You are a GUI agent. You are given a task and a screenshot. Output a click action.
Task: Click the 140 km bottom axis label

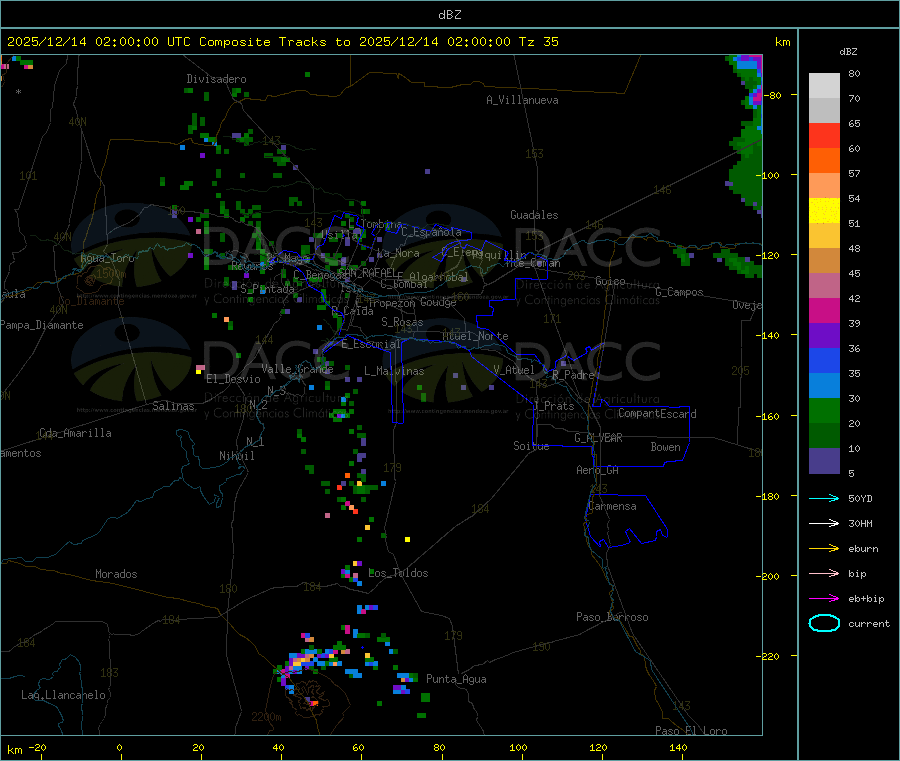tap(678, 747)
